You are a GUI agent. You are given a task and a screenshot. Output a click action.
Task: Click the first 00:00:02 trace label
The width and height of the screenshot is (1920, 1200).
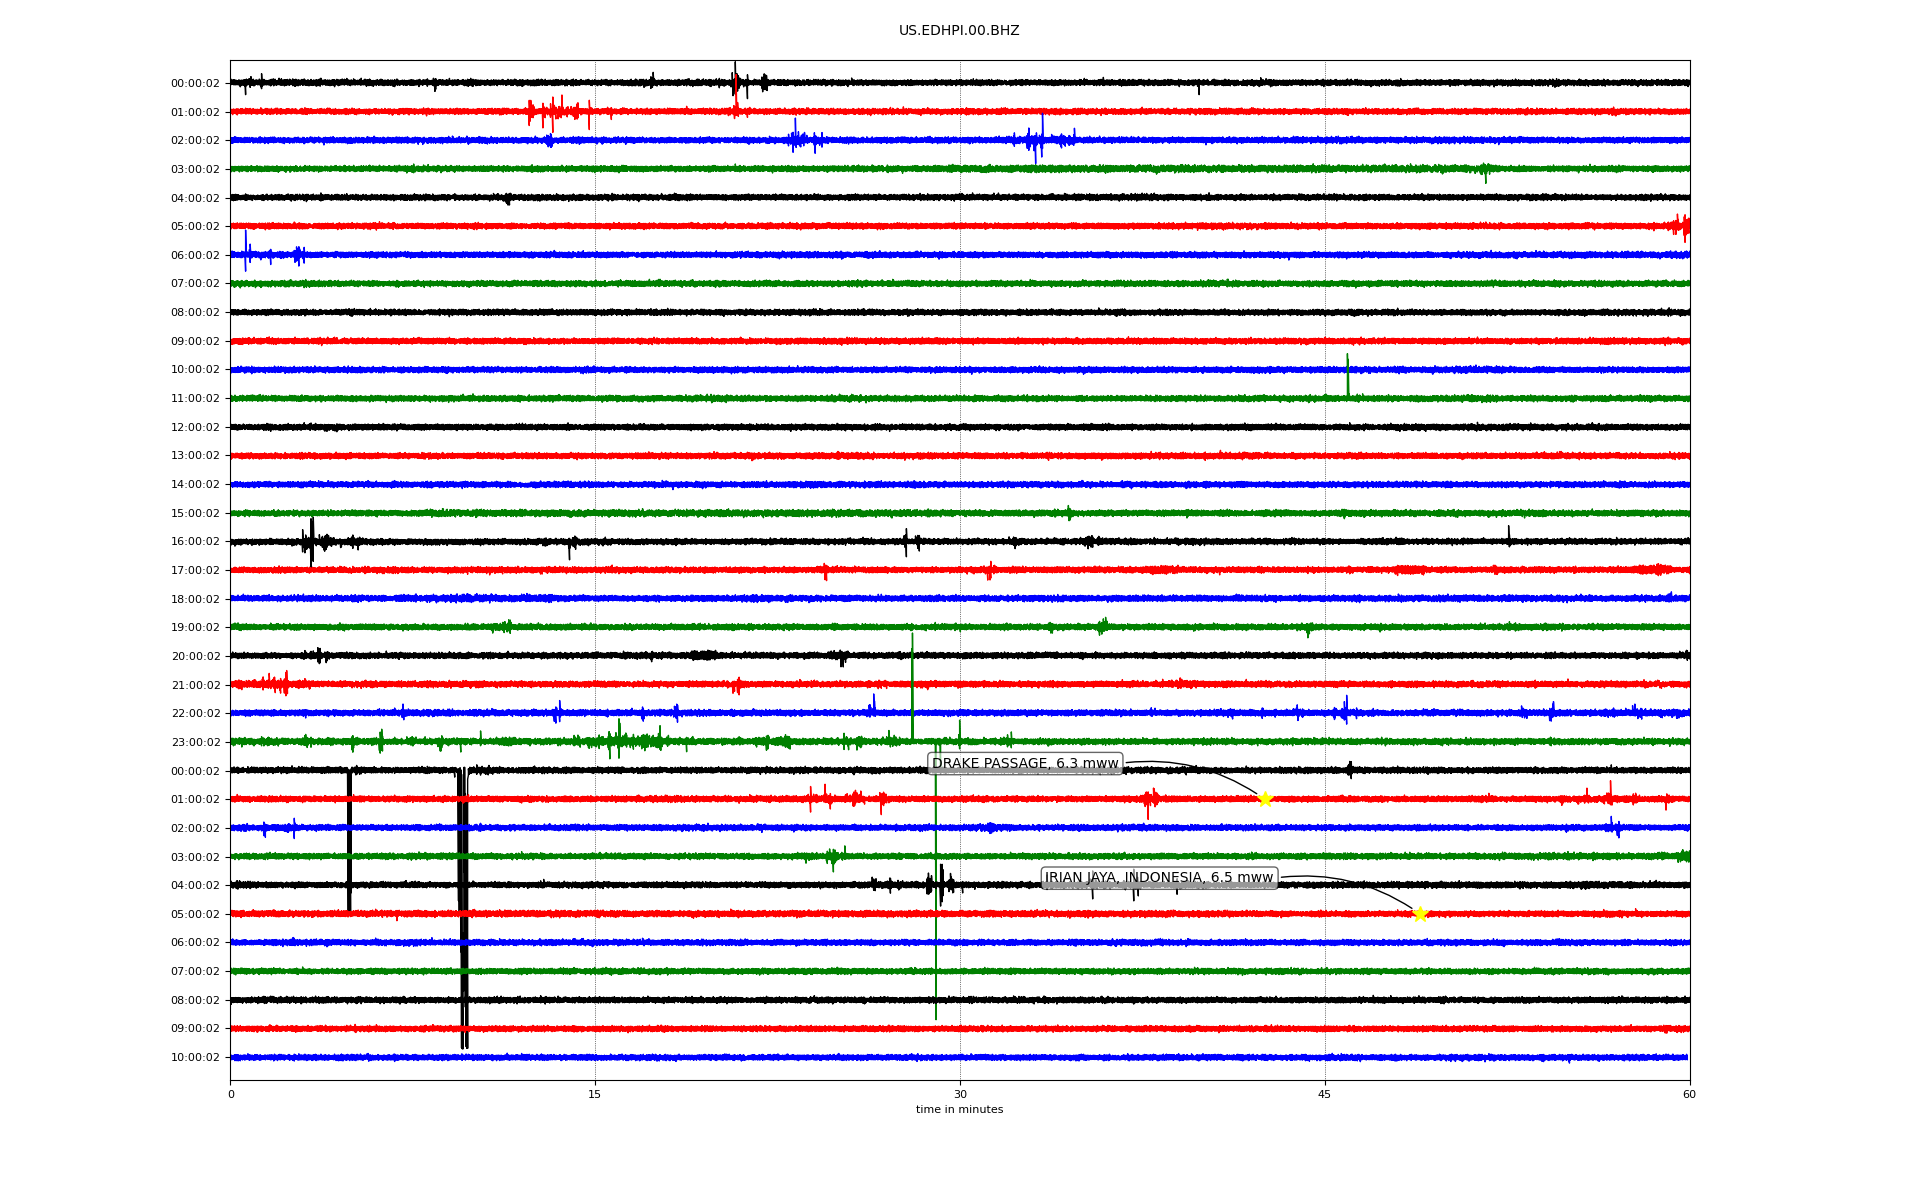pyautogui.click(x=195, y=84)
